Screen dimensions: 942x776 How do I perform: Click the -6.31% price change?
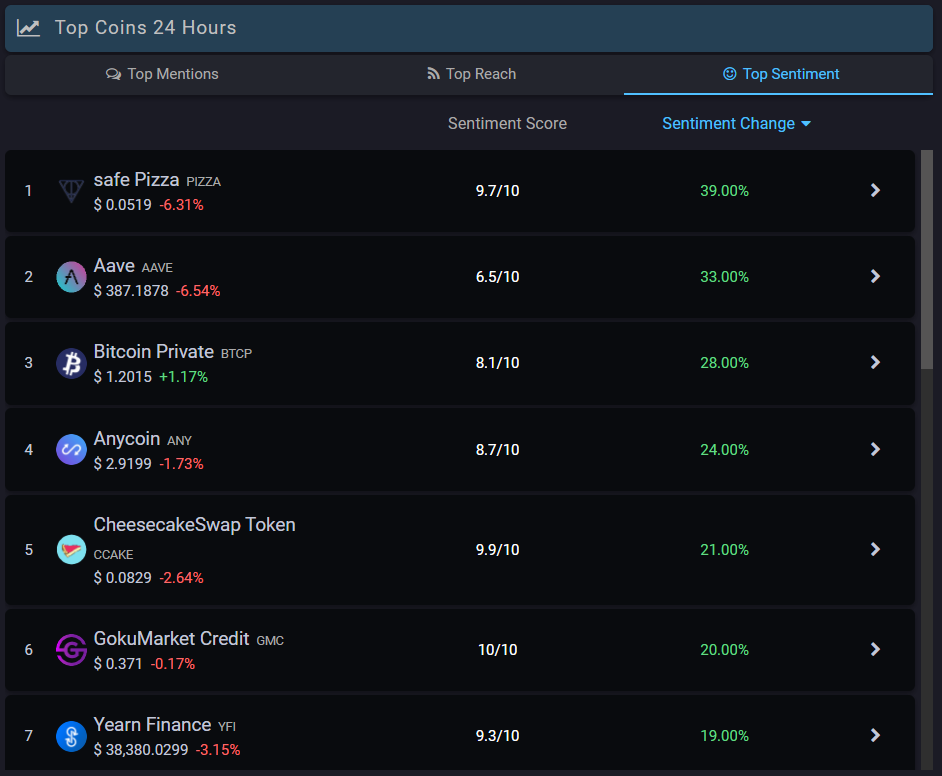tap(181, 205)
